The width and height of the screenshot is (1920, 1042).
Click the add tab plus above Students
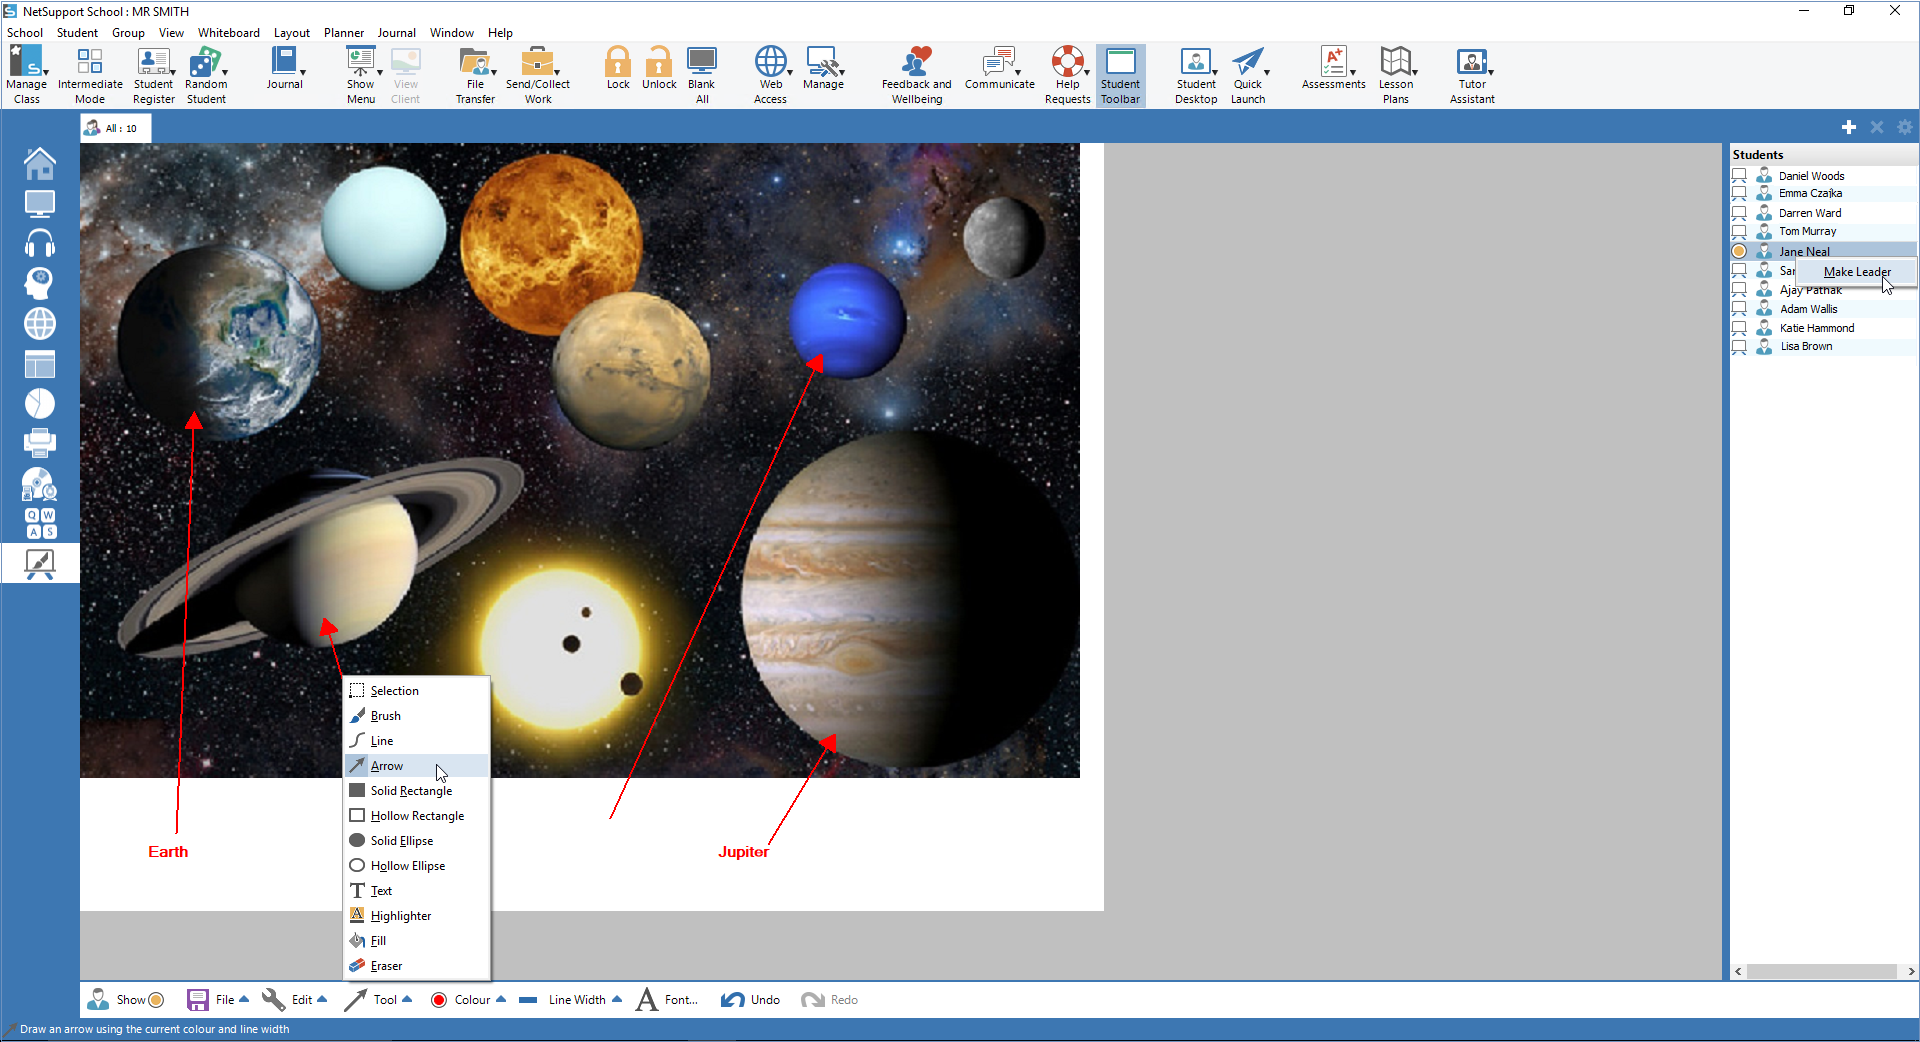click(x=1849, y=127)
